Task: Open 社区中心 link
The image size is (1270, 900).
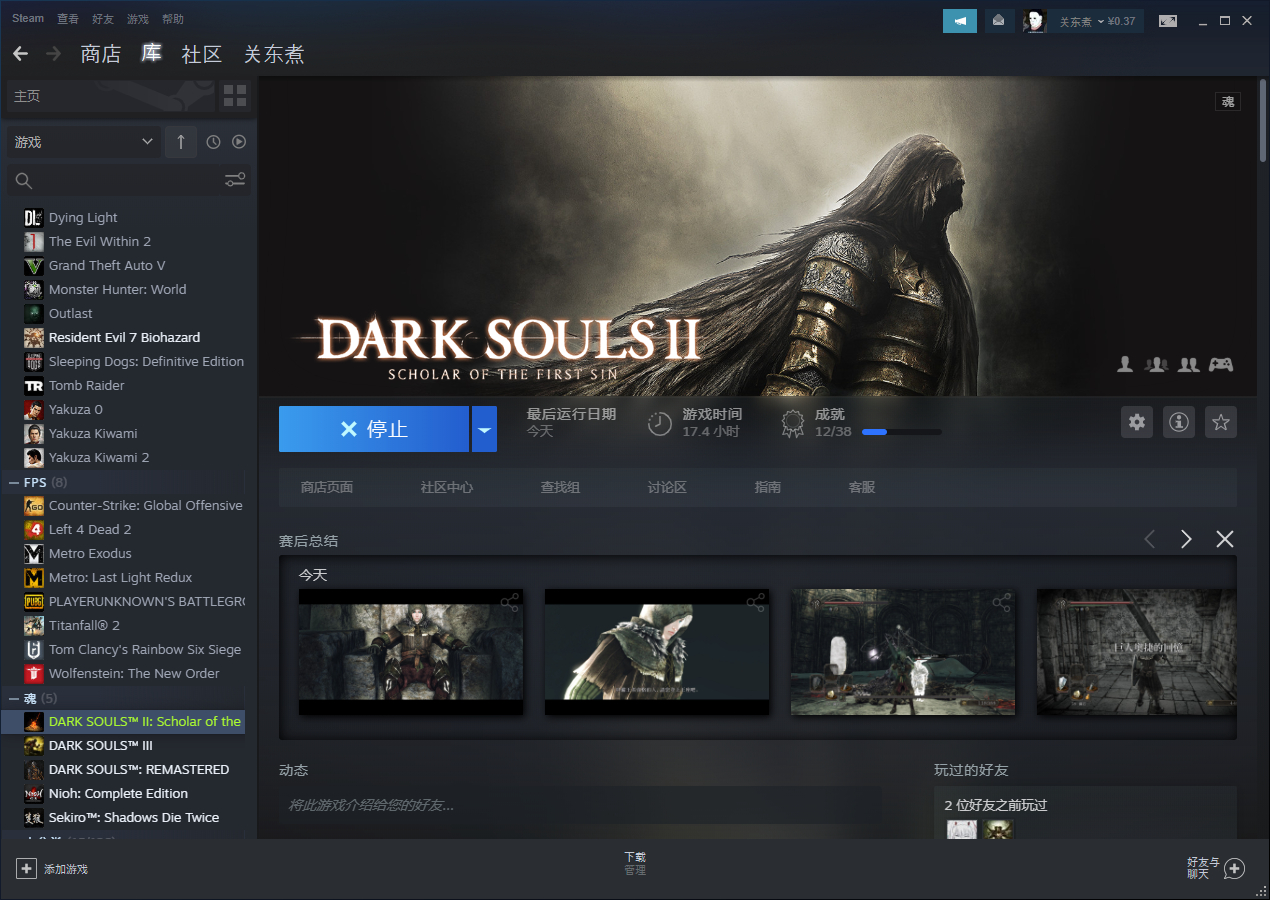Action: click(x=447, y=487)
